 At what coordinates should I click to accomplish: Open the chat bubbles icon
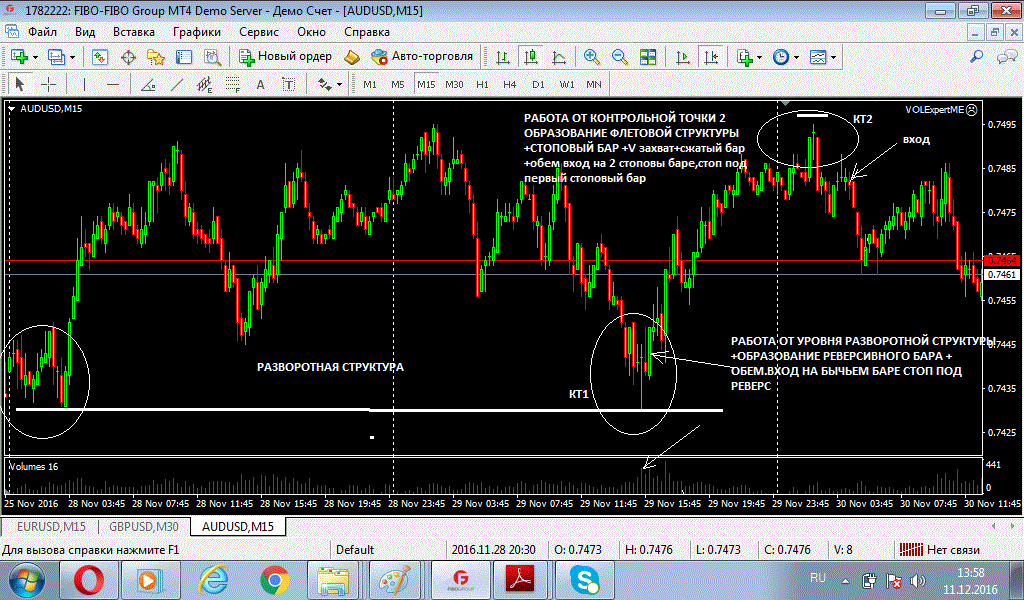[1006, 57]
